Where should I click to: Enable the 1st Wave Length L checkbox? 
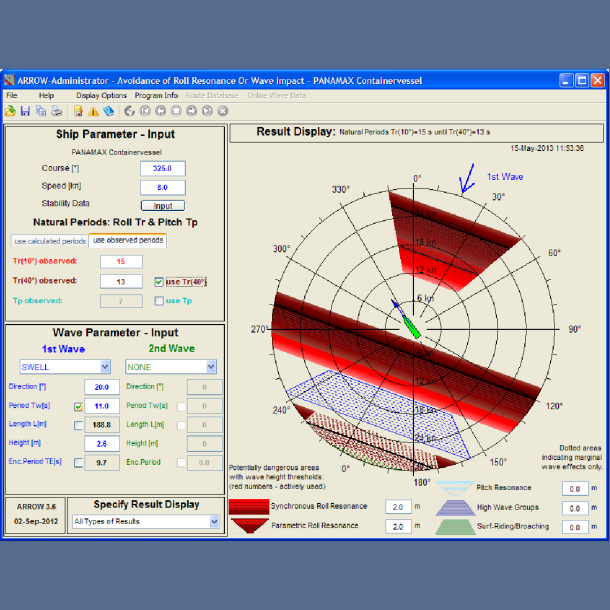tap(78, 425)
